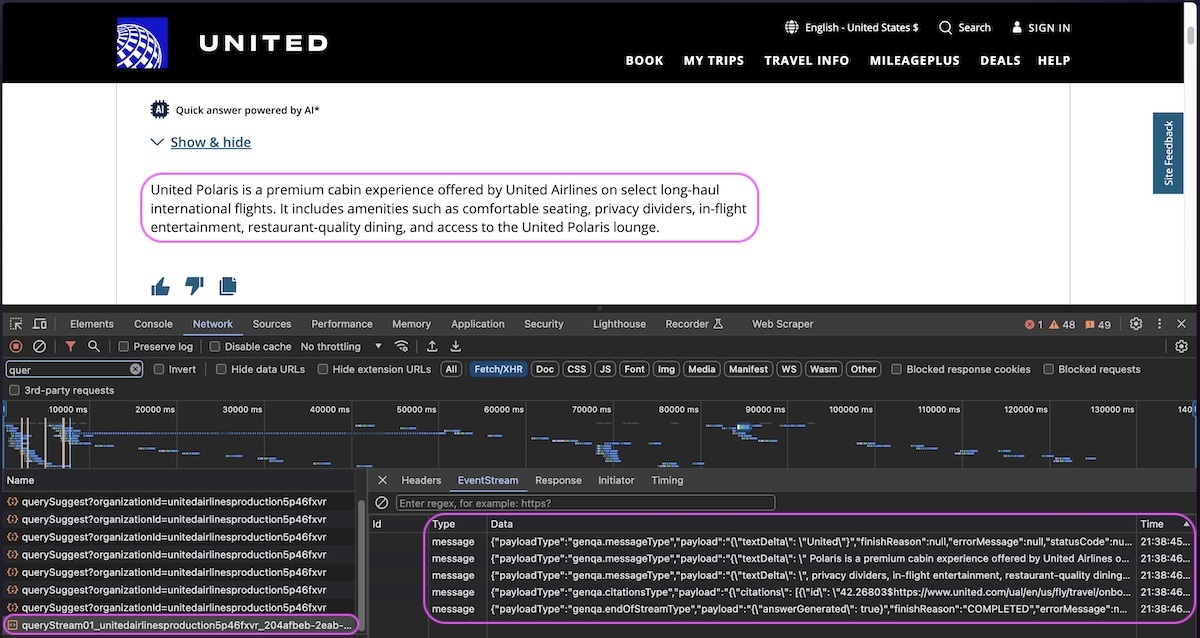The height and width of the screenshot is (638, 1200).
Task: Enable the Preserve log checkbox
Action: point(124,346)
